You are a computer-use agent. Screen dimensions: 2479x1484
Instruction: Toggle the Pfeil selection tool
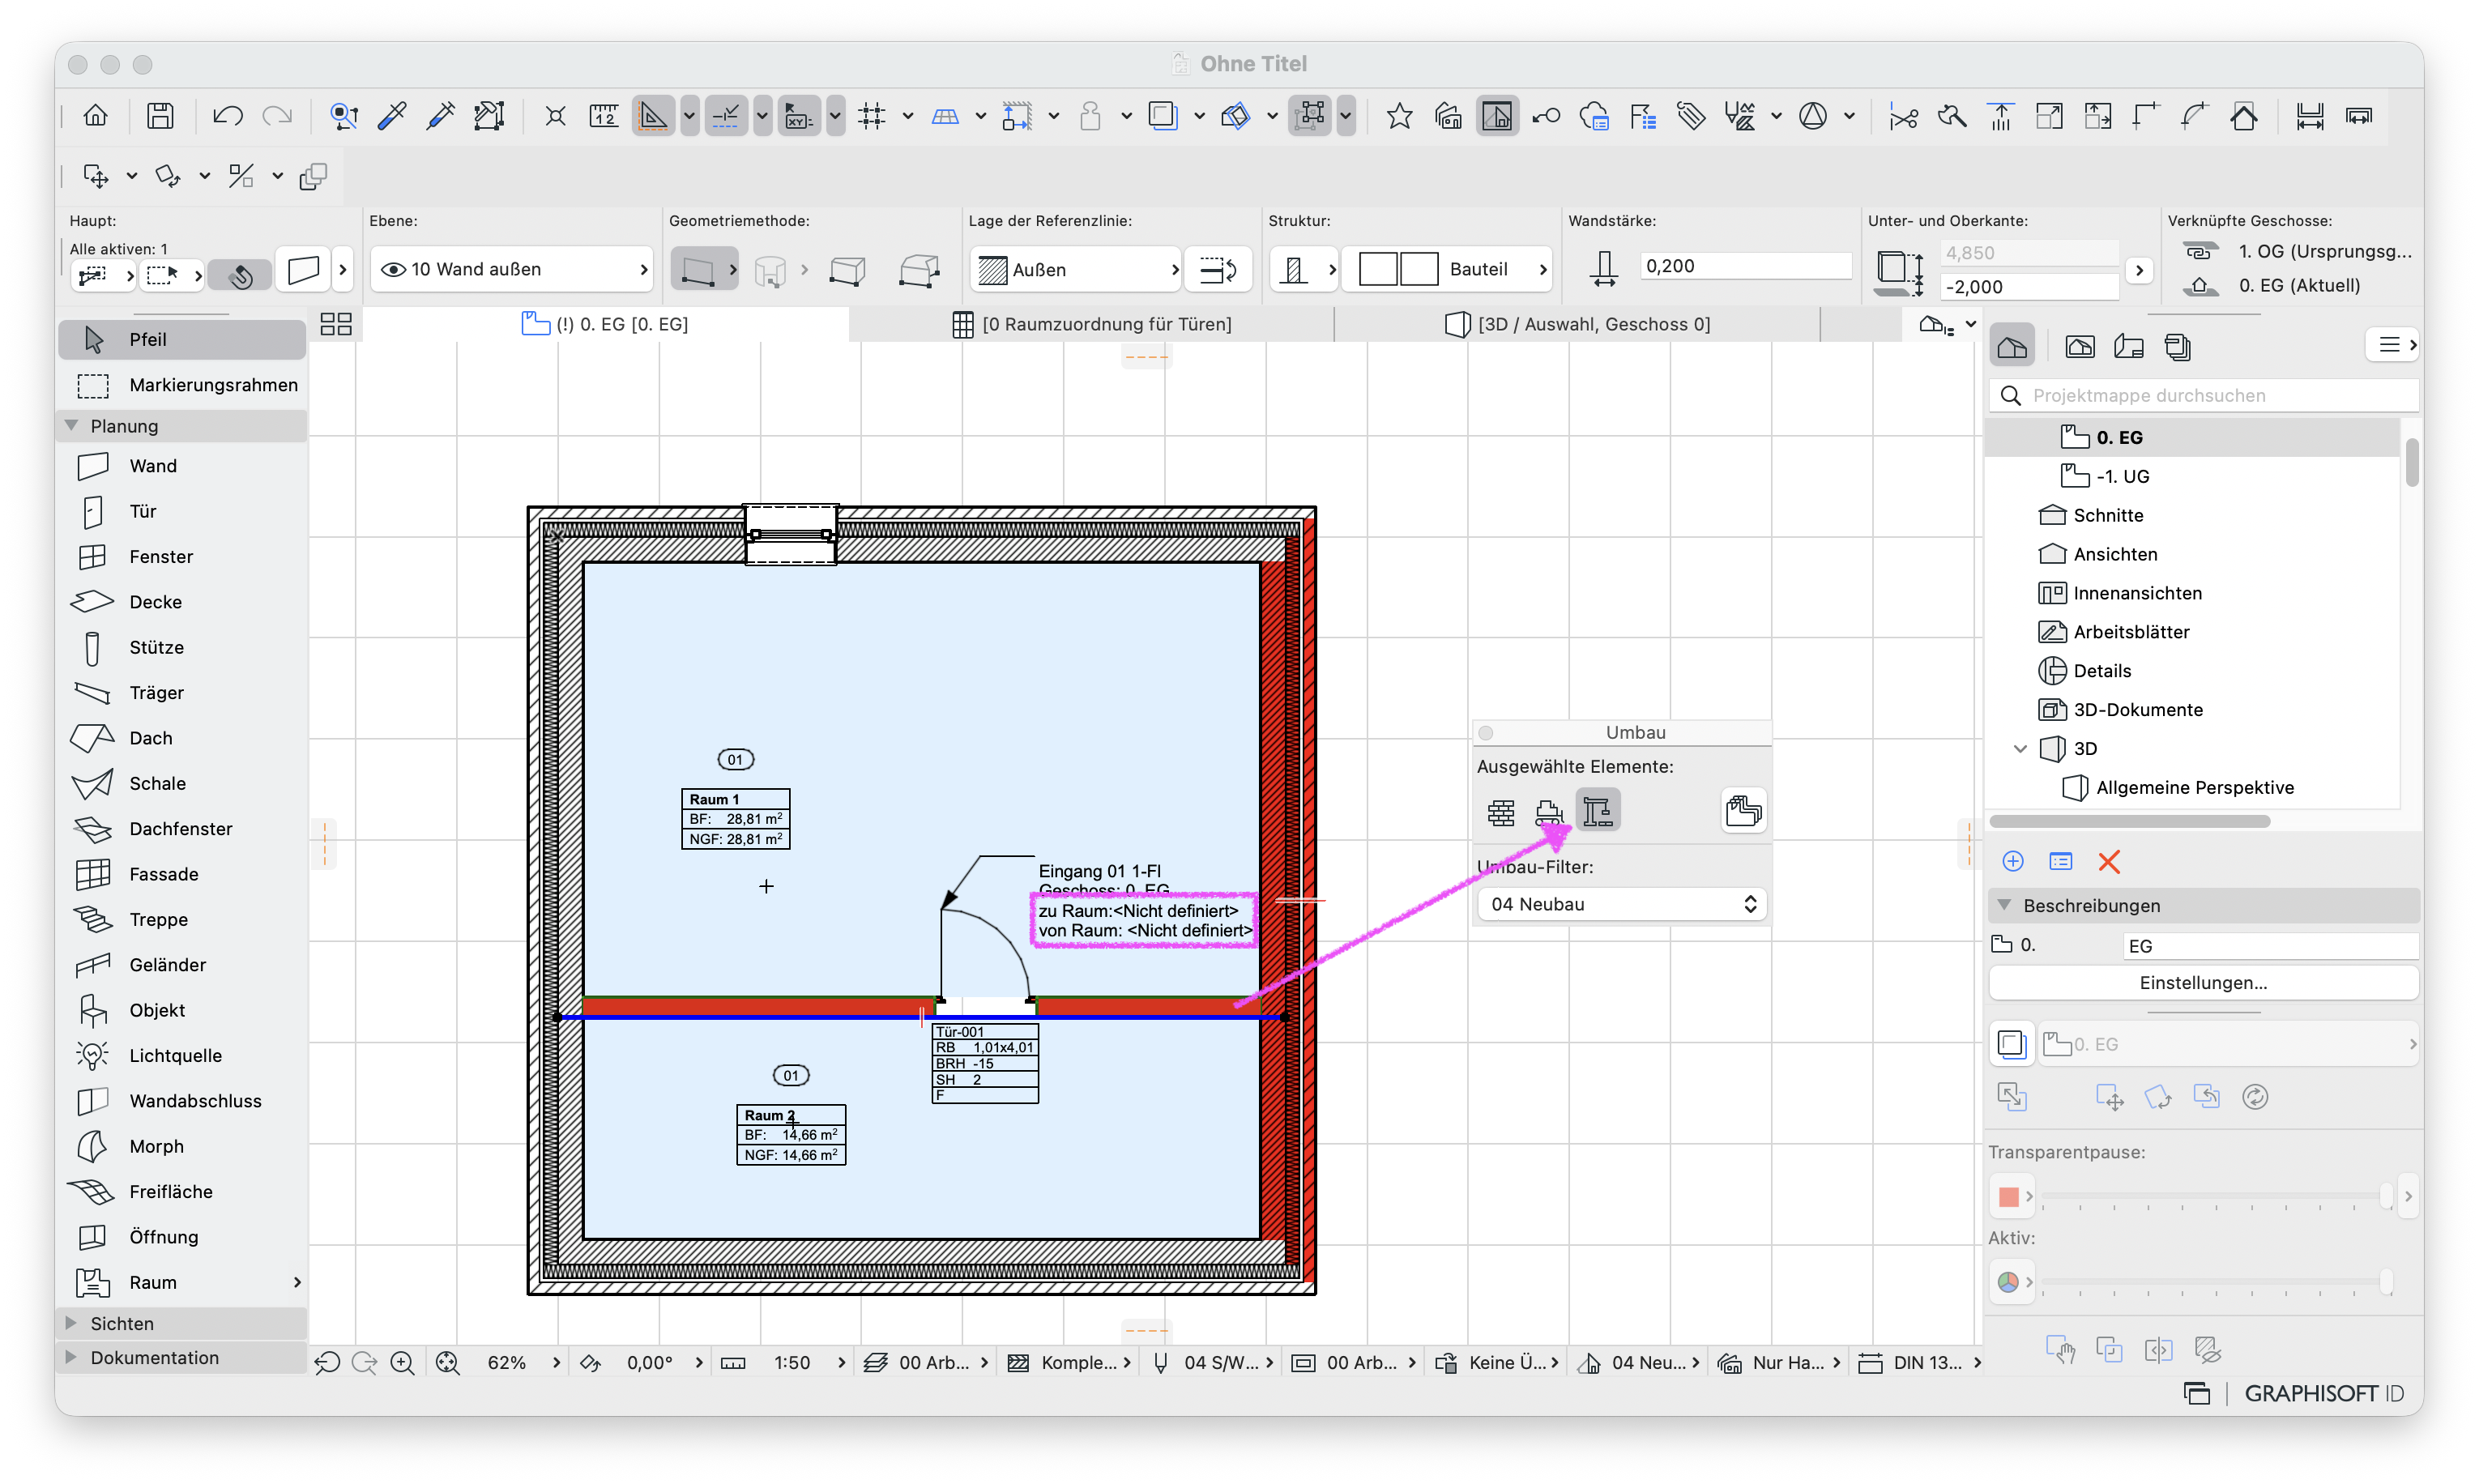click(182, 339)
